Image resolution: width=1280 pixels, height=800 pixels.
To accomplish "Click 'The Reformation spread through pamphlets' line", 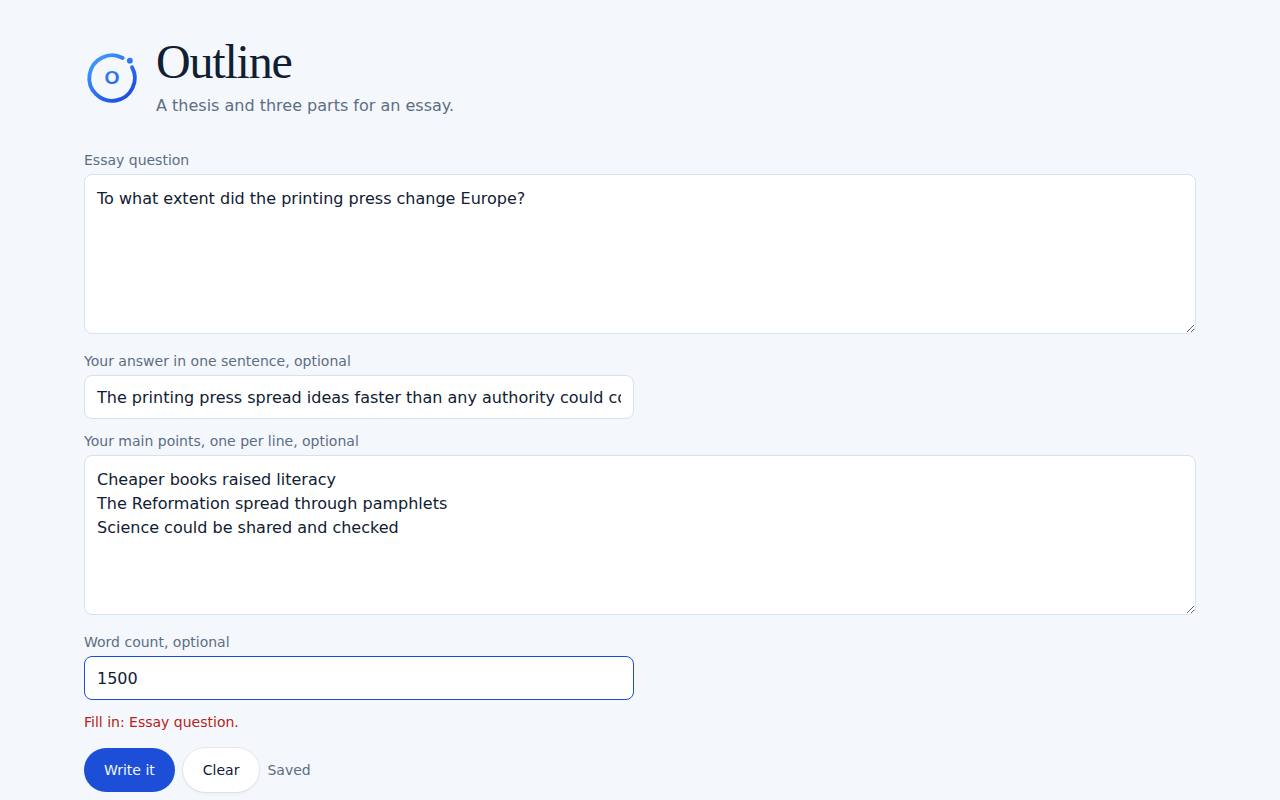I will tap(272, 503).
